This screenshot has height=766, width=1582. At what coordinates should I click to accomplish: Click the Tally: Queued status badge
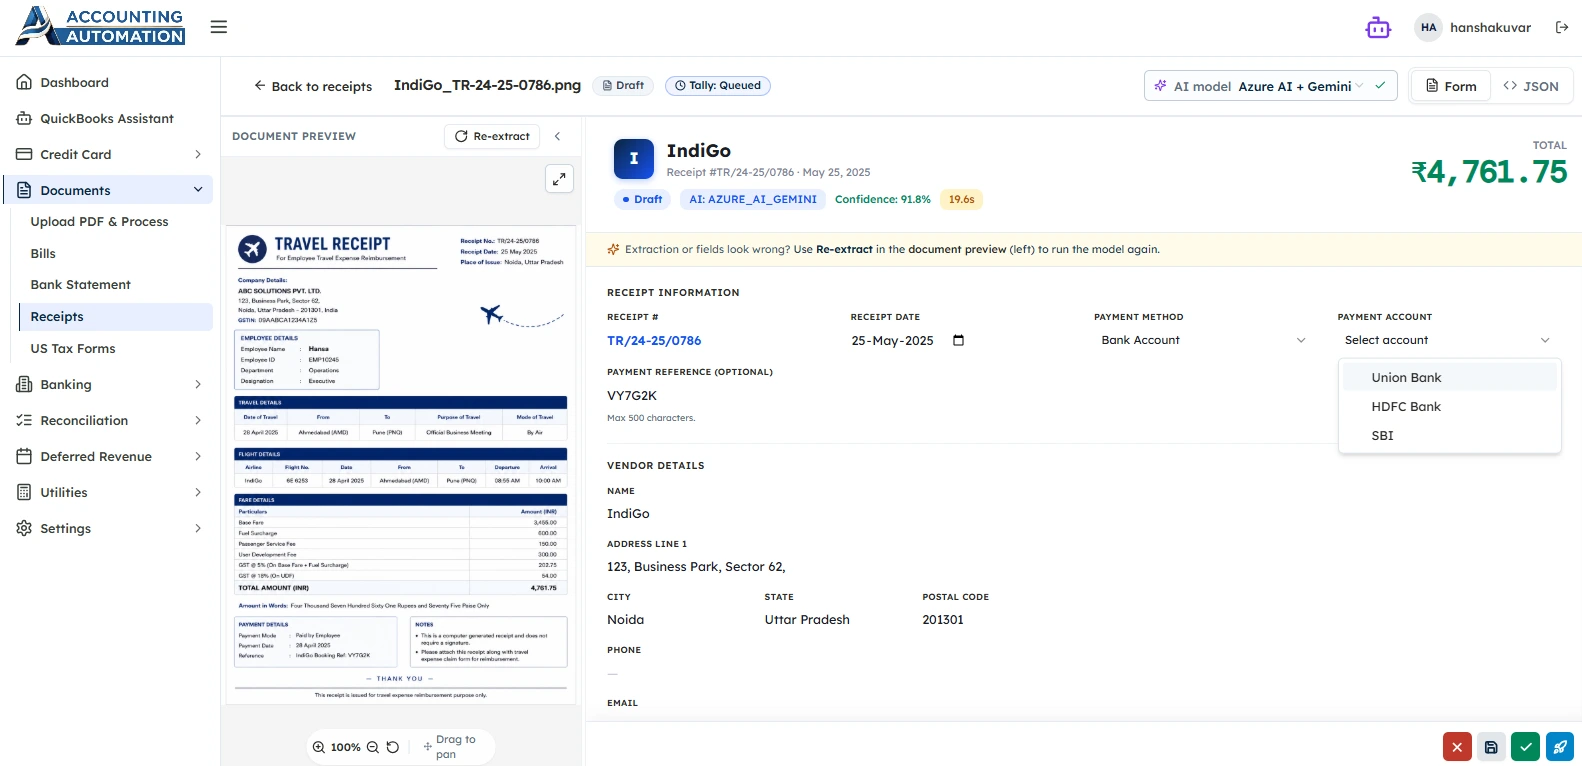click(718, 86)
